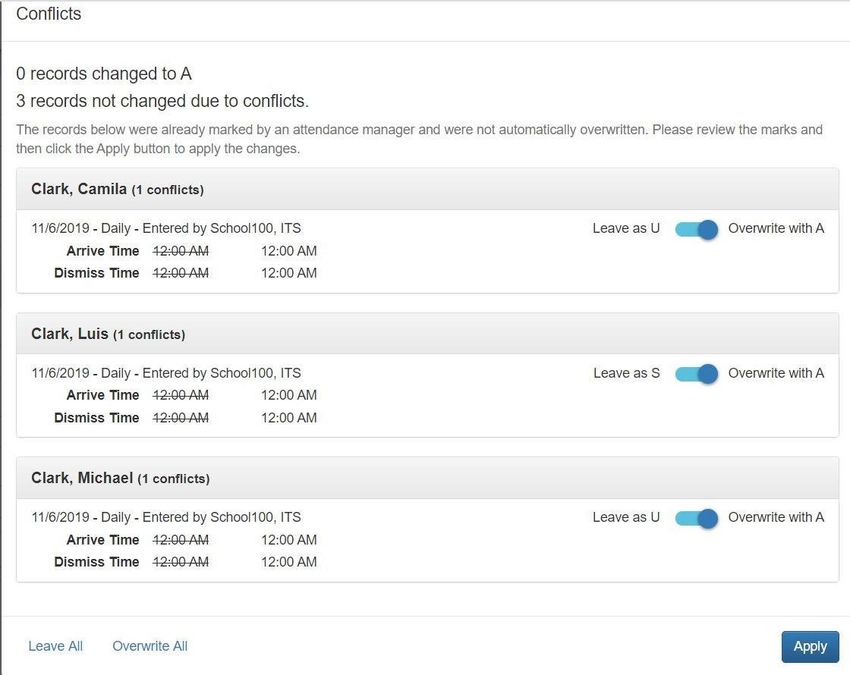The image size is (850, 675).
Task: Toggle overwrite switch for Clark, Luis
Action: (696, 374)
